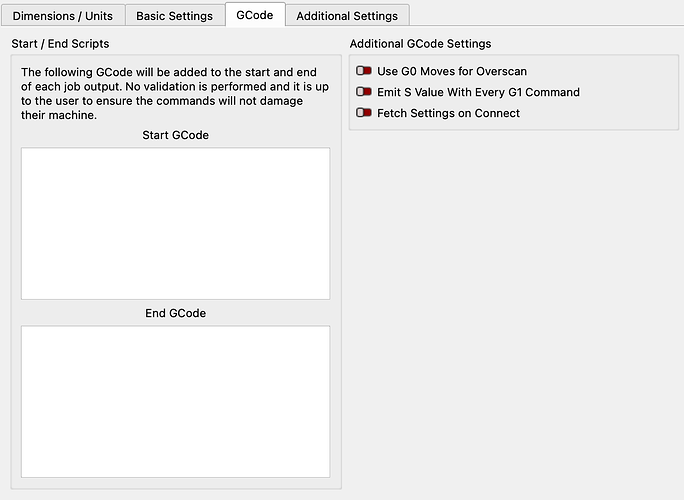Click the word "Overscan" in the first option
This screenshot has height=500, width=684.
click(x=502, y=72)
